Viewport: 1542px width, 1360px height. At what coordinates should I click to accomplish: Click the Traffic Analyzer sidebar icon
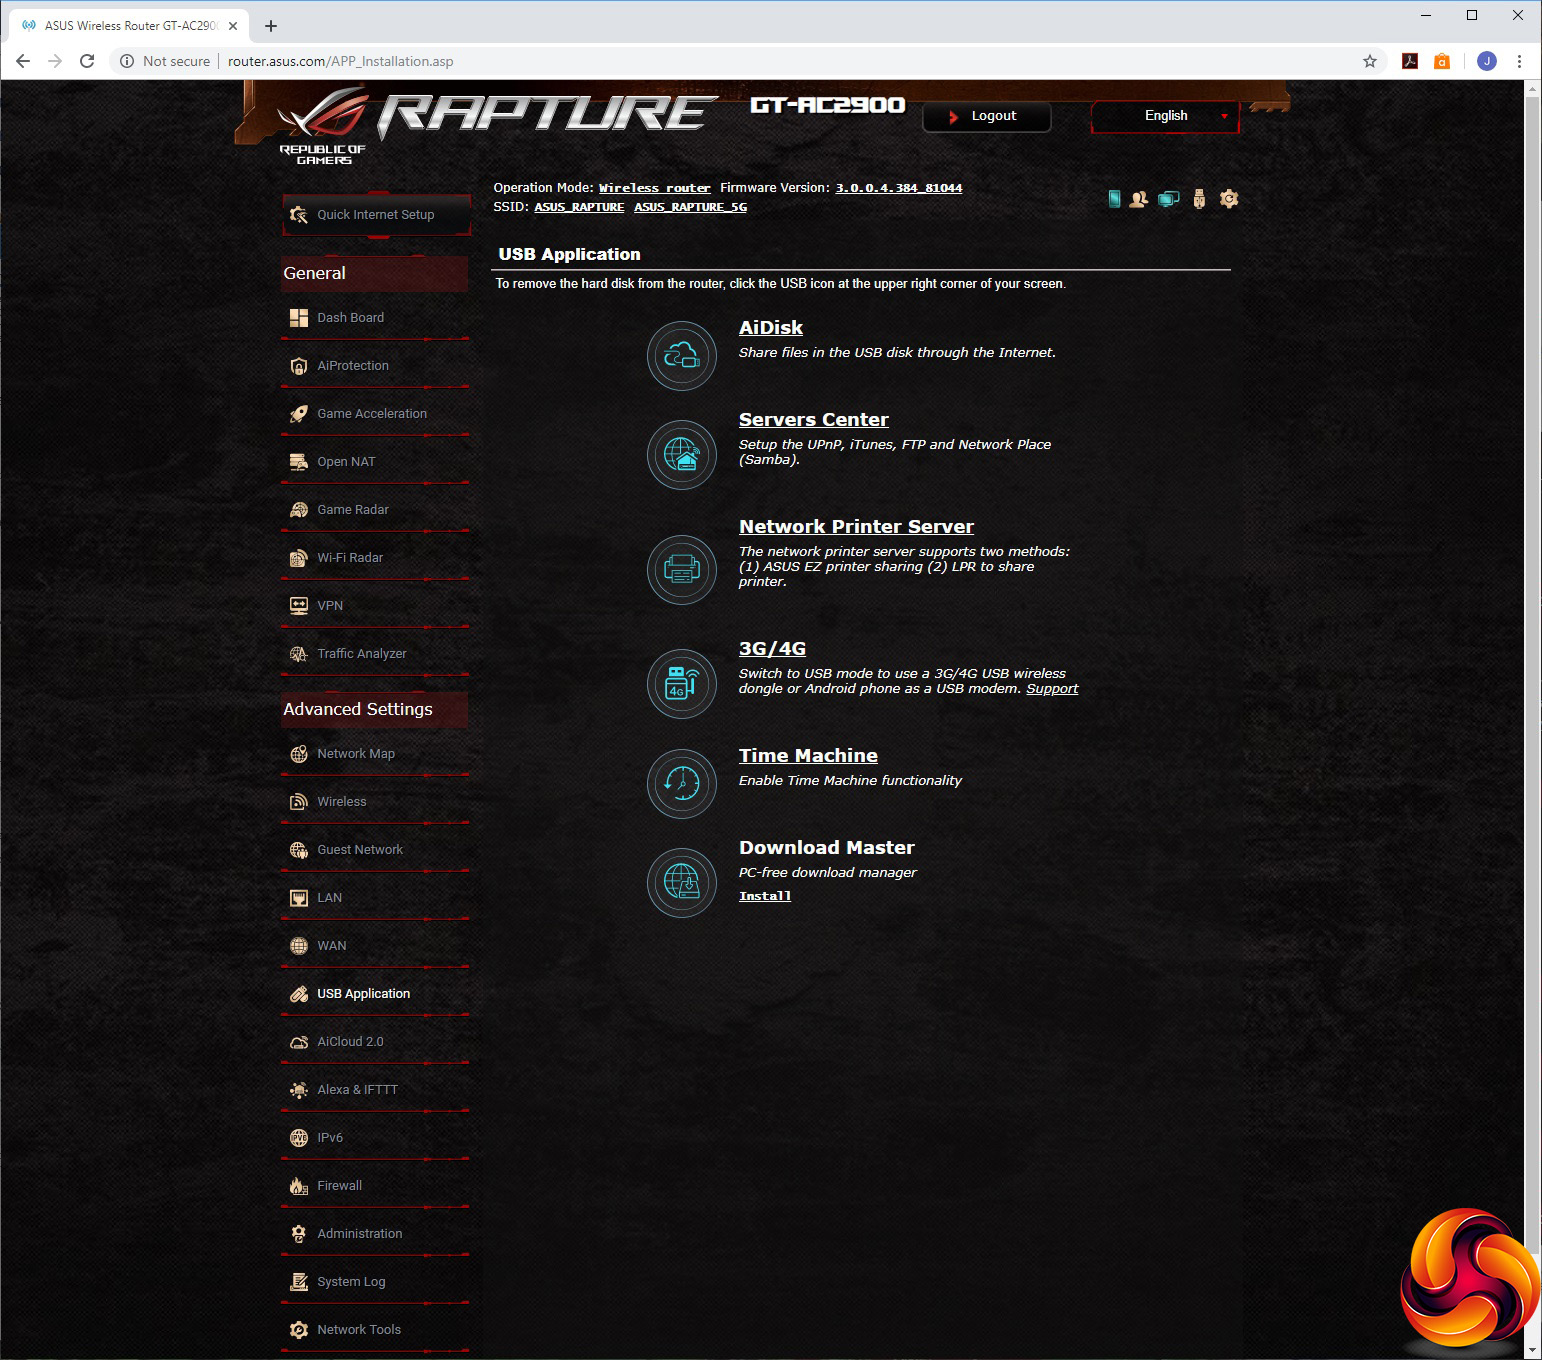point(299,654)
